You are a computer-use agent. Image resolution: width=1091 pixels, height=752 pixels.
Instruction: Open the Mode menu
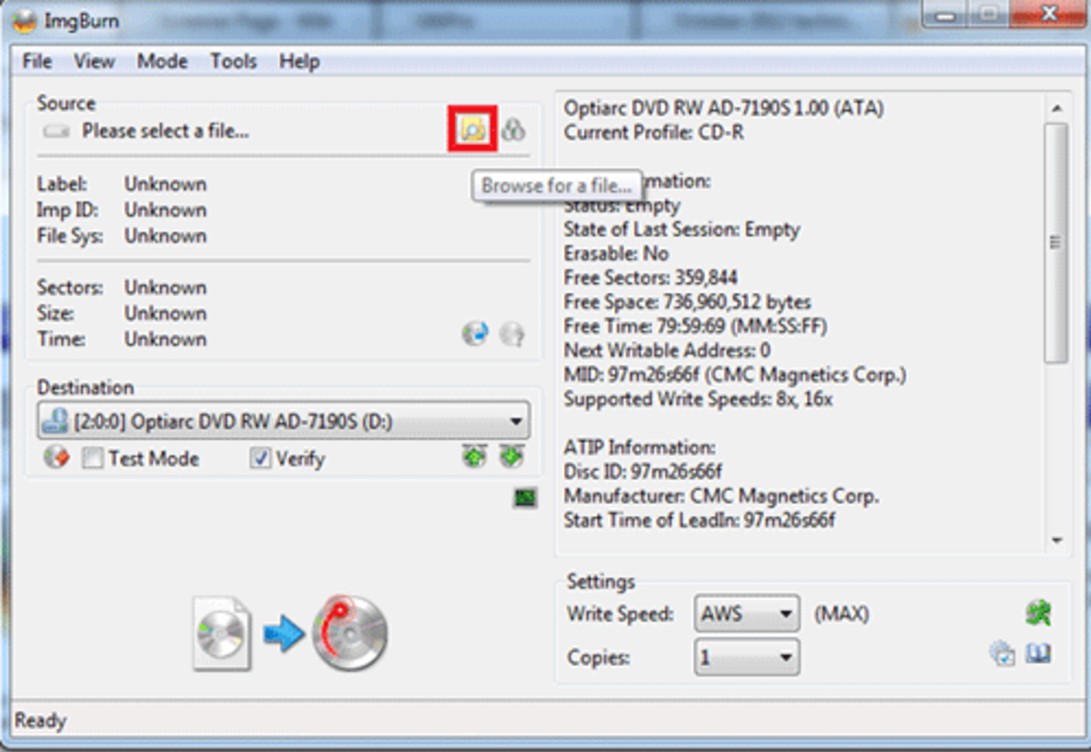click(162, 61)
